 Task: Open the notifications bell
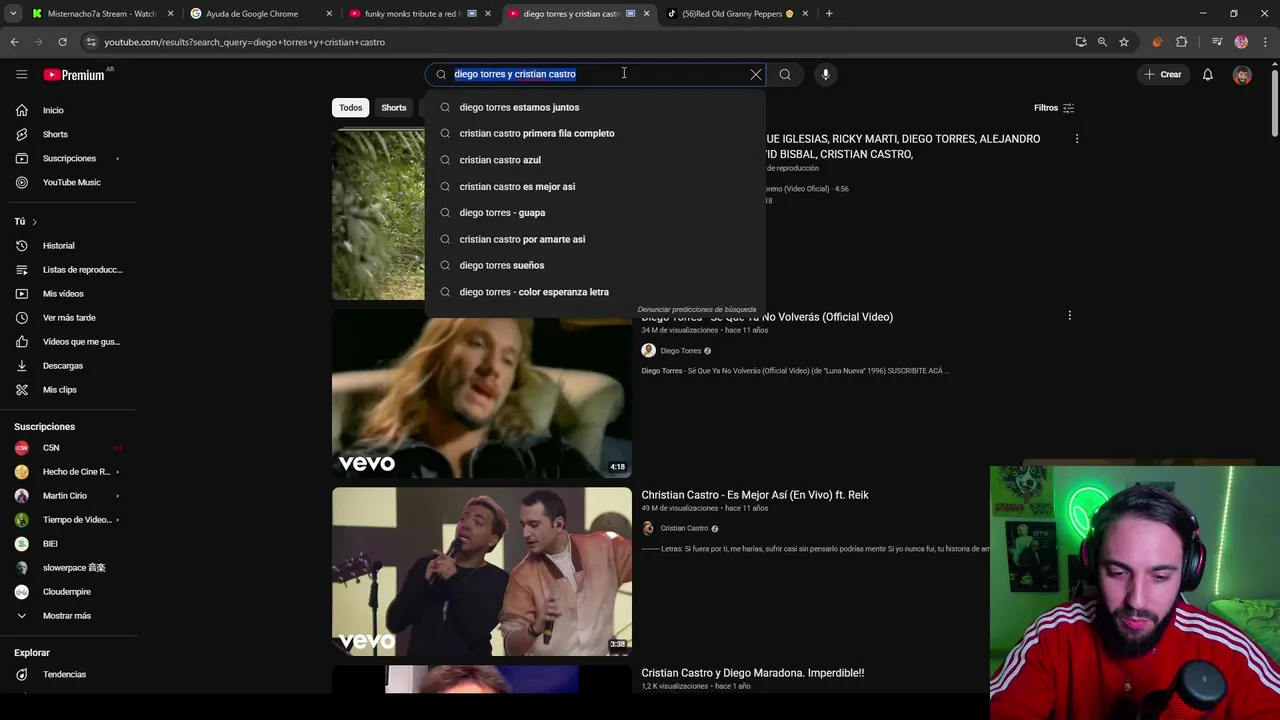click(1208, 74)
